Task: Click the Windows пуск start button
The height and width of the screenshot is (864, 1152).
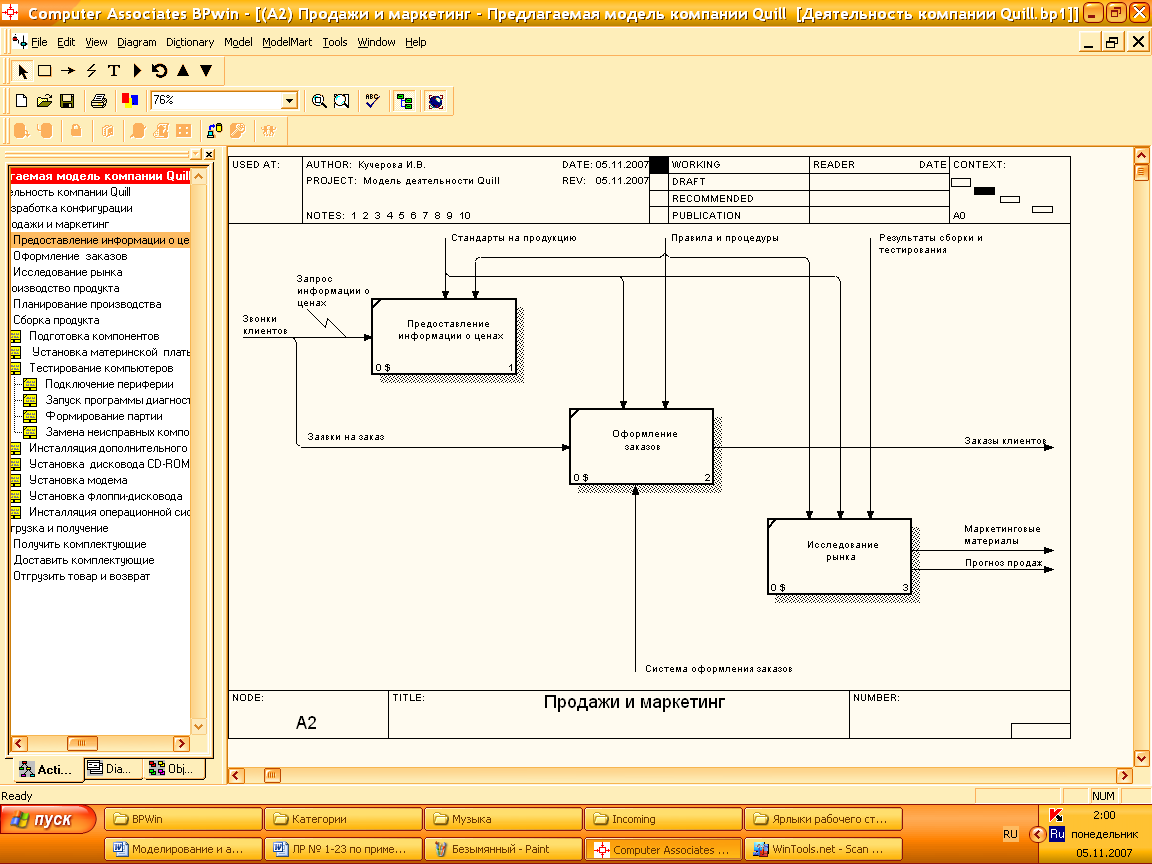Action: [x=48, y=819]
